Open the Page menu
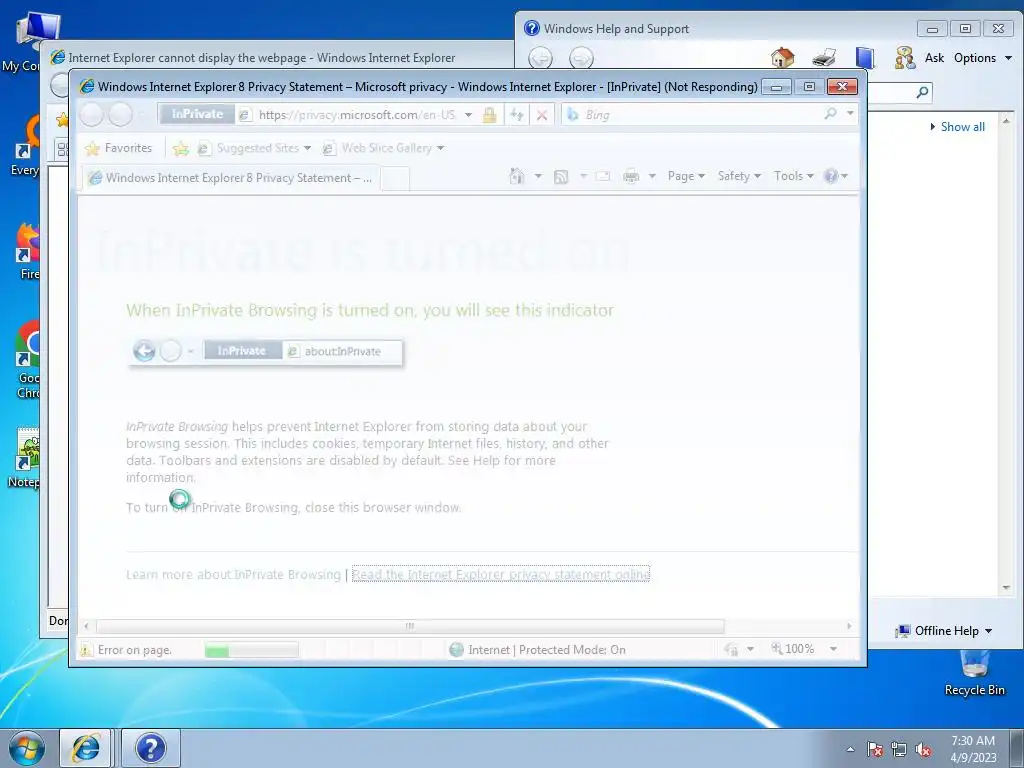The image size is (1024, 768). [686, 176]
